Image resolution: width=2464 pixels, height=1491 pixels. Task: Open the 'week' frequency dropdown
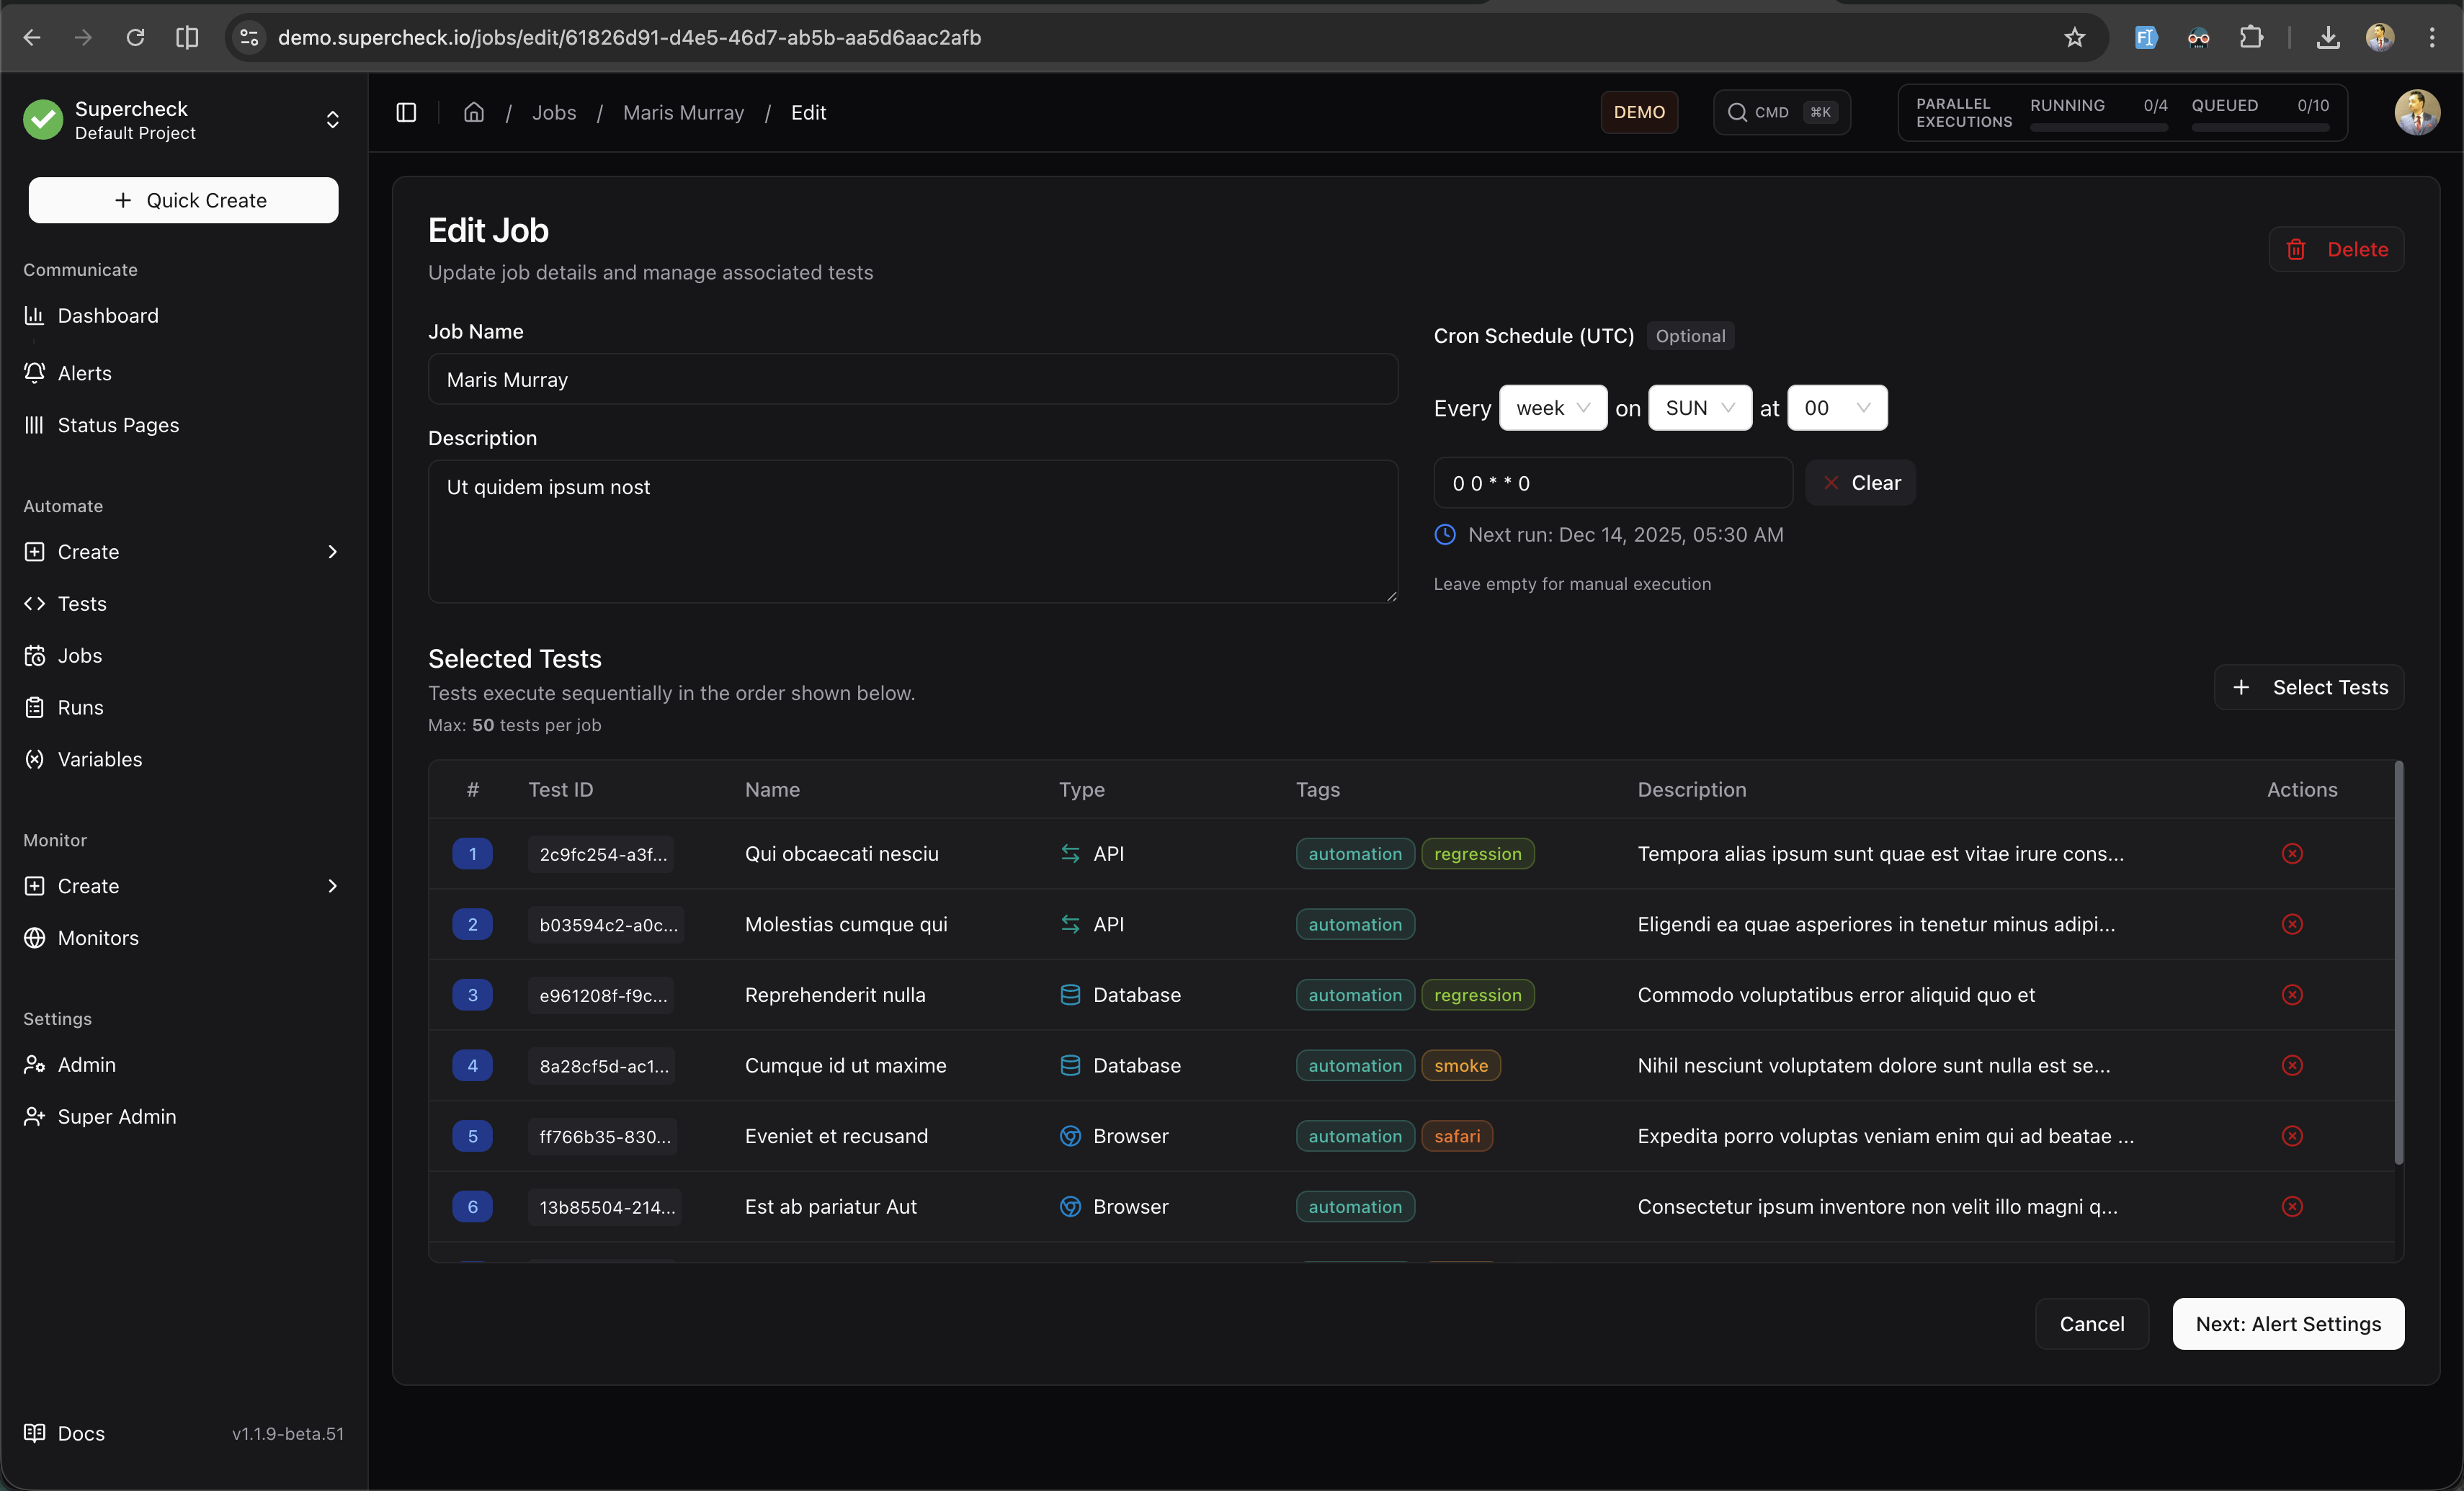click(x=1552, y=408)
